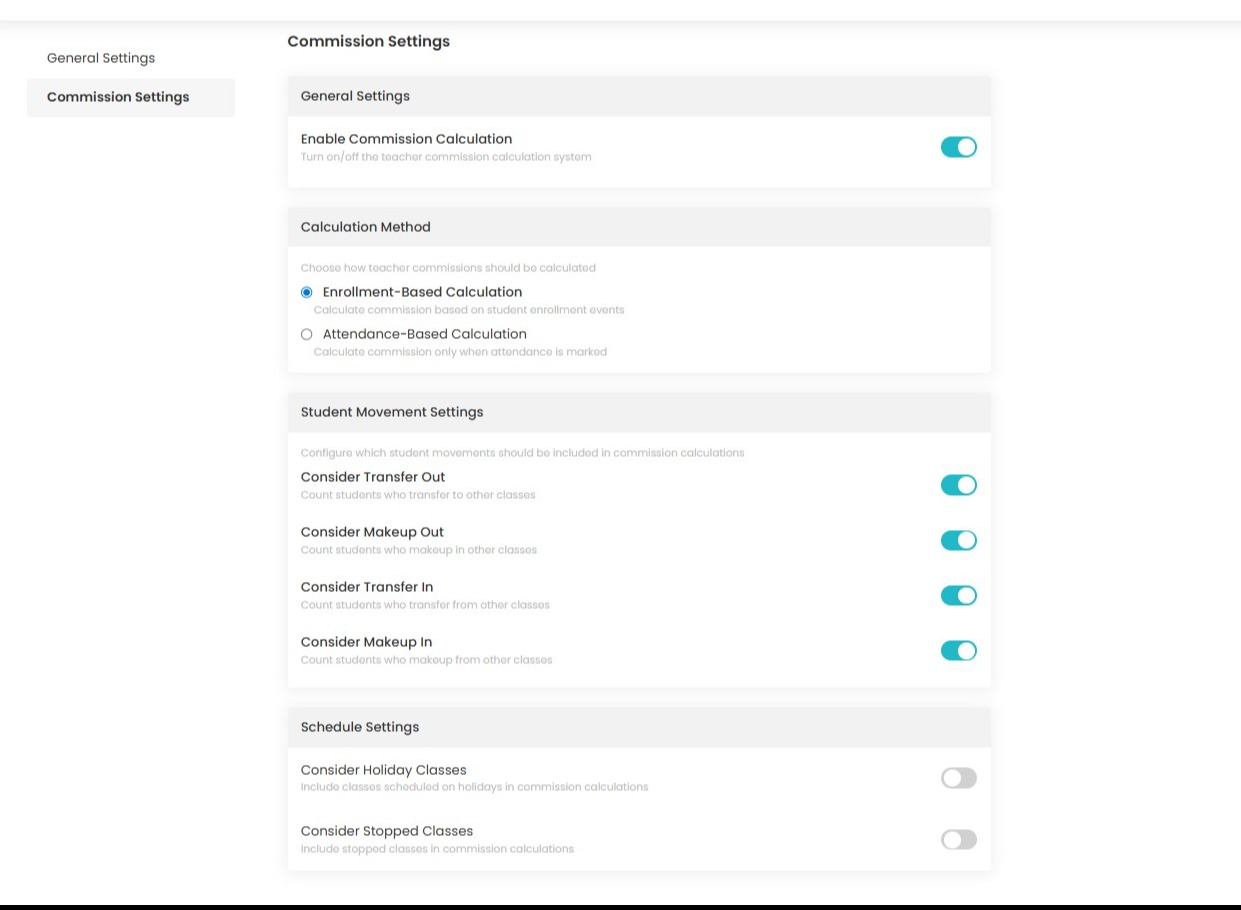Toggle the Consider Makeup Out switch
This screenshot has width=1241, height=910.
(x=958, y=540)
